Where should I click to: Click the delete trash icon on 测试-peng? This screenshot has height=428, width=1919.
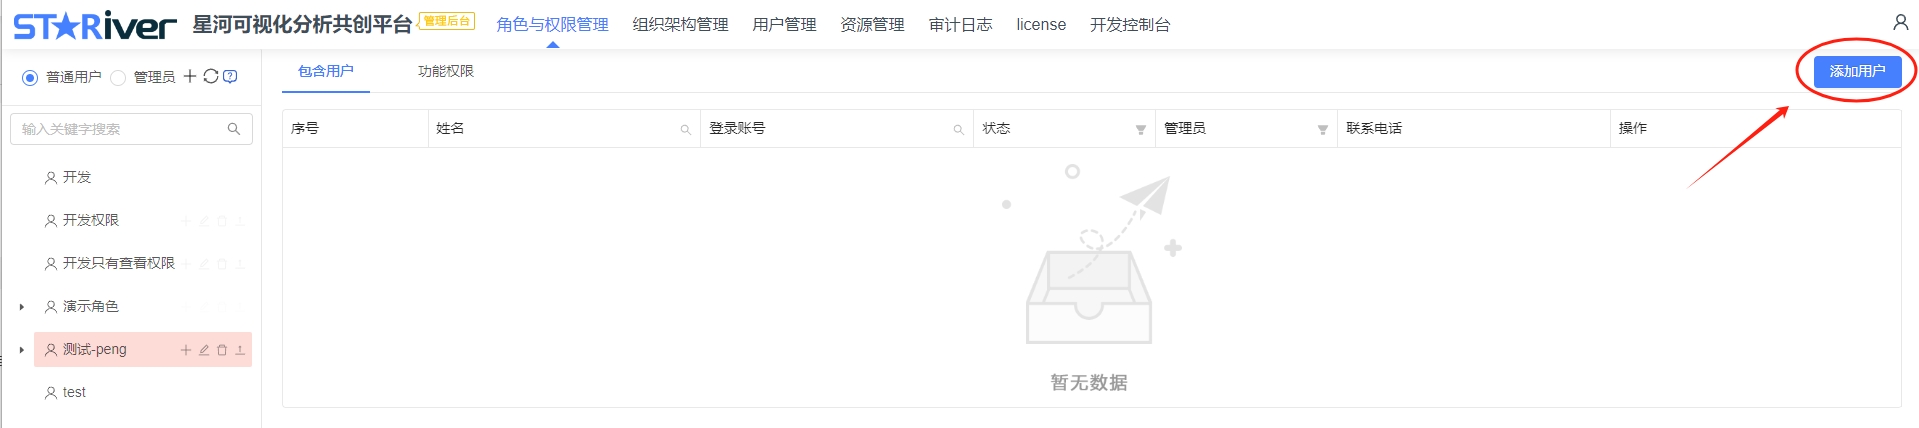(222, 350)
